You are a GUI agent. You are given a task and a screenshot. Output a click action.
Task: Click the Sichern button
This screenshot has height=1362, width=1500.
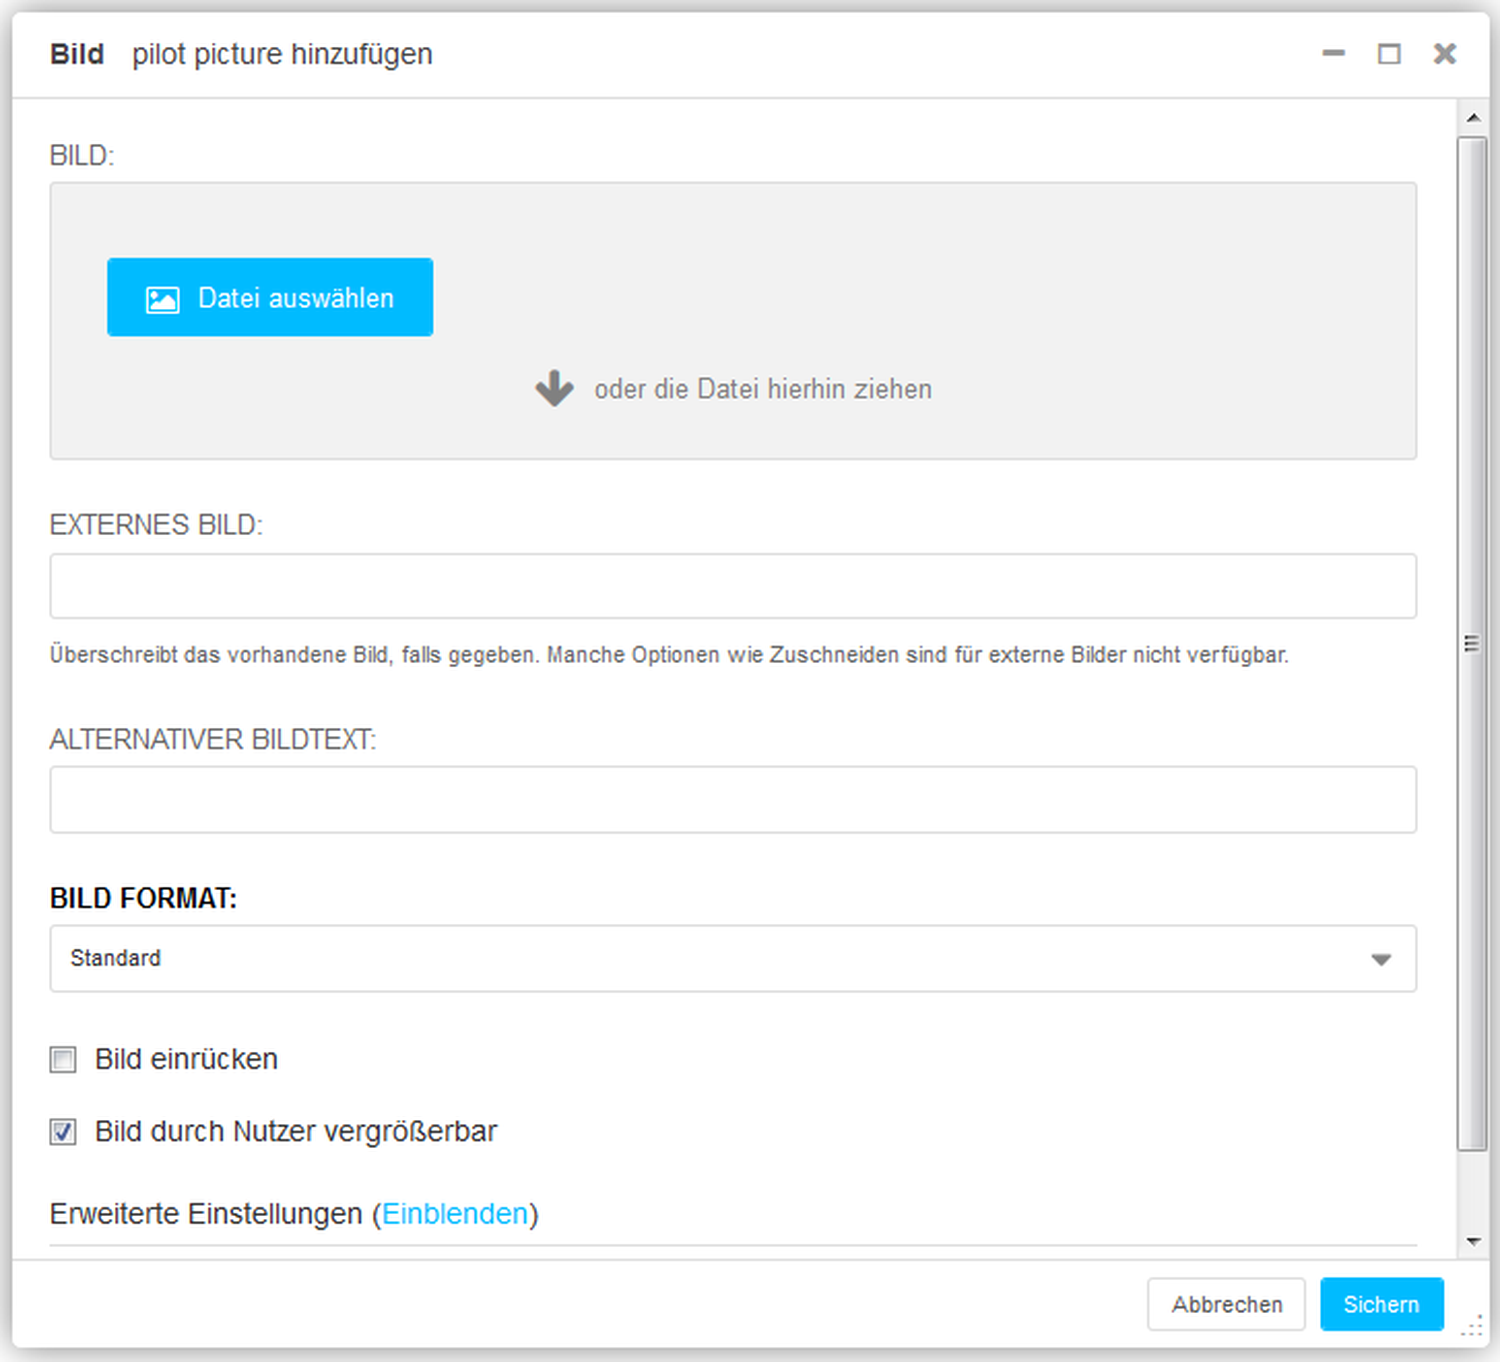pos(1381,1304)
